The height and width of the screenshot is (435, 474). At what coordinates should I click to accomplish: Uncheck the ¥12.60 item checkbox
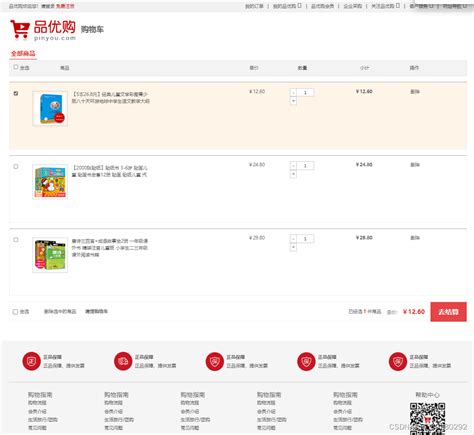(16, 93)
